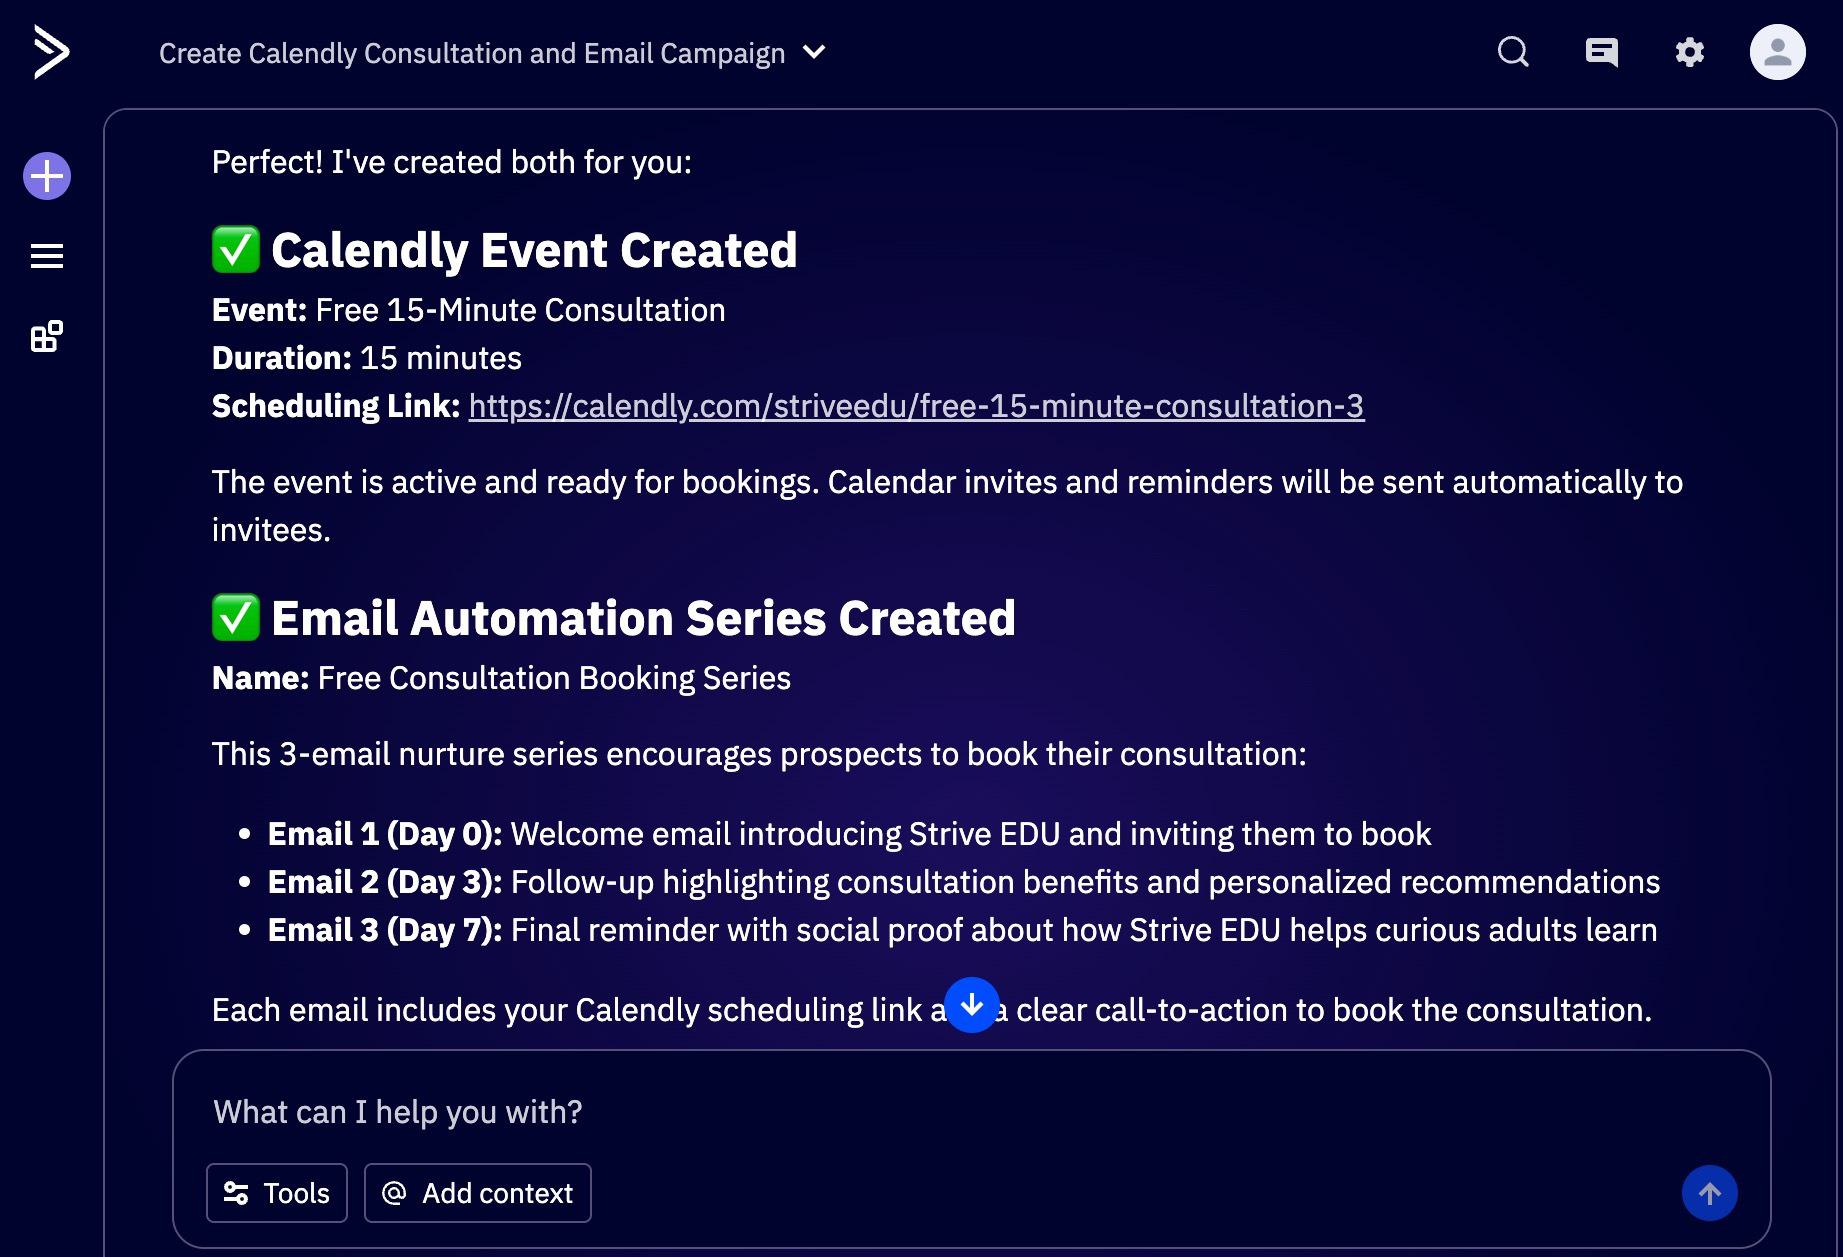
Task: Click the ActiveCampaign logo icon
Action: point(51,52)
